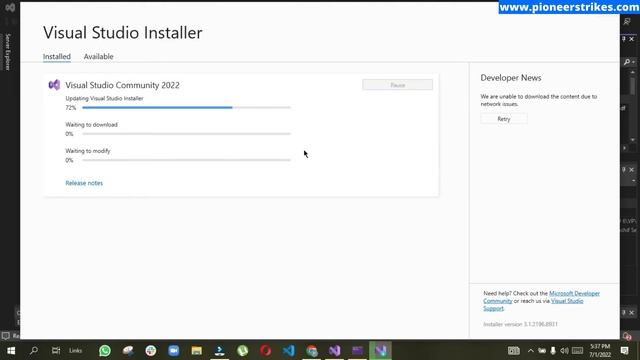Open Visual Studio Code from the taskbar

[x=289, y=351]
